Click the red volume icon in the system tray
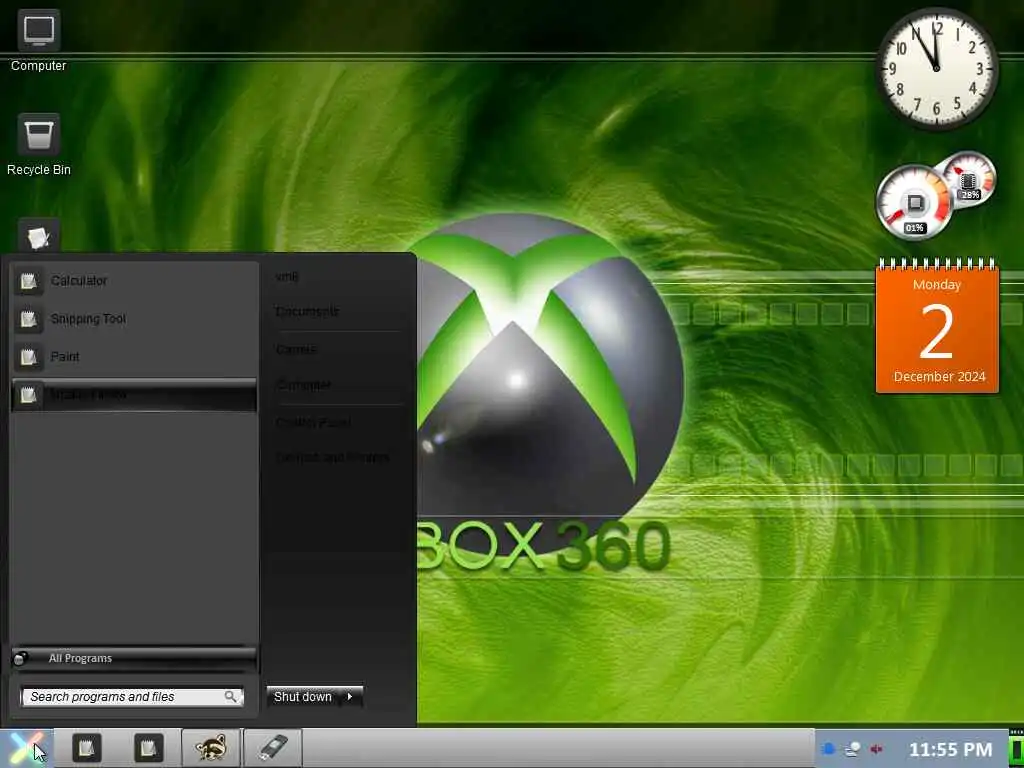This screenshot has height=768, width=1024. point(877,749)
